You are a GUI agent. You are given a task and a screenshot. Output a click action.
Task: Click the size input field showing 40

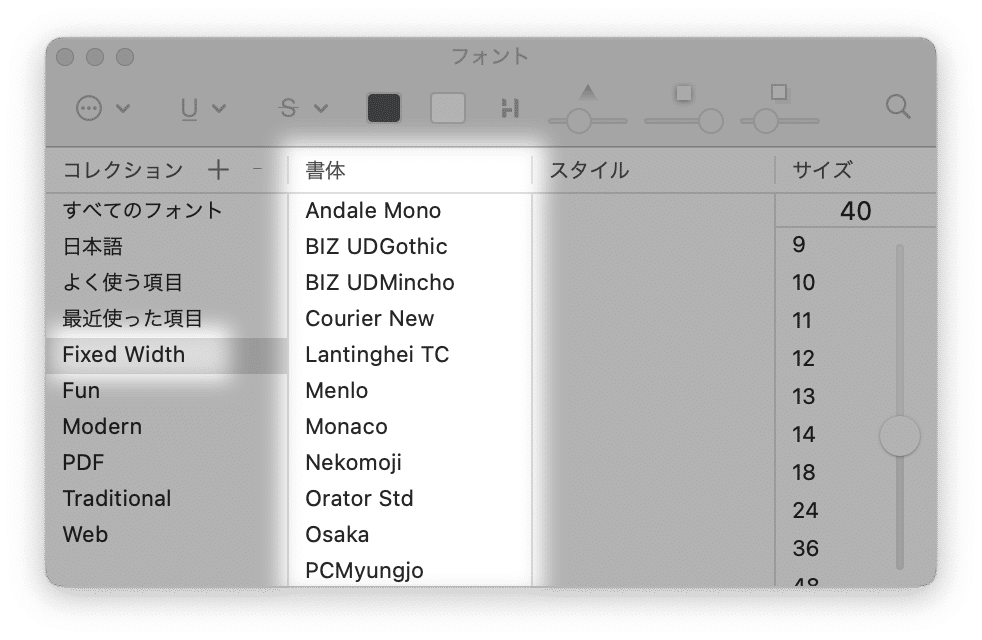[x=855, y=210]
